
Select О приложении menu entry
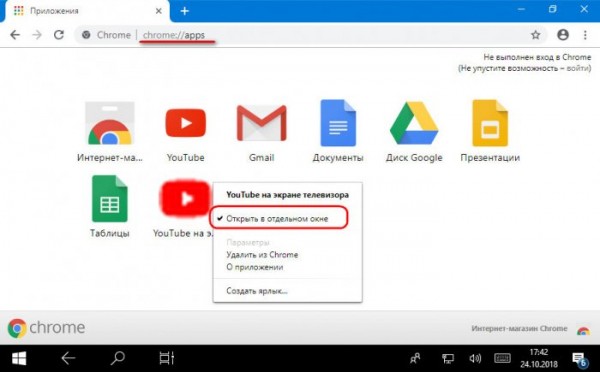click(x=255, y=267)
